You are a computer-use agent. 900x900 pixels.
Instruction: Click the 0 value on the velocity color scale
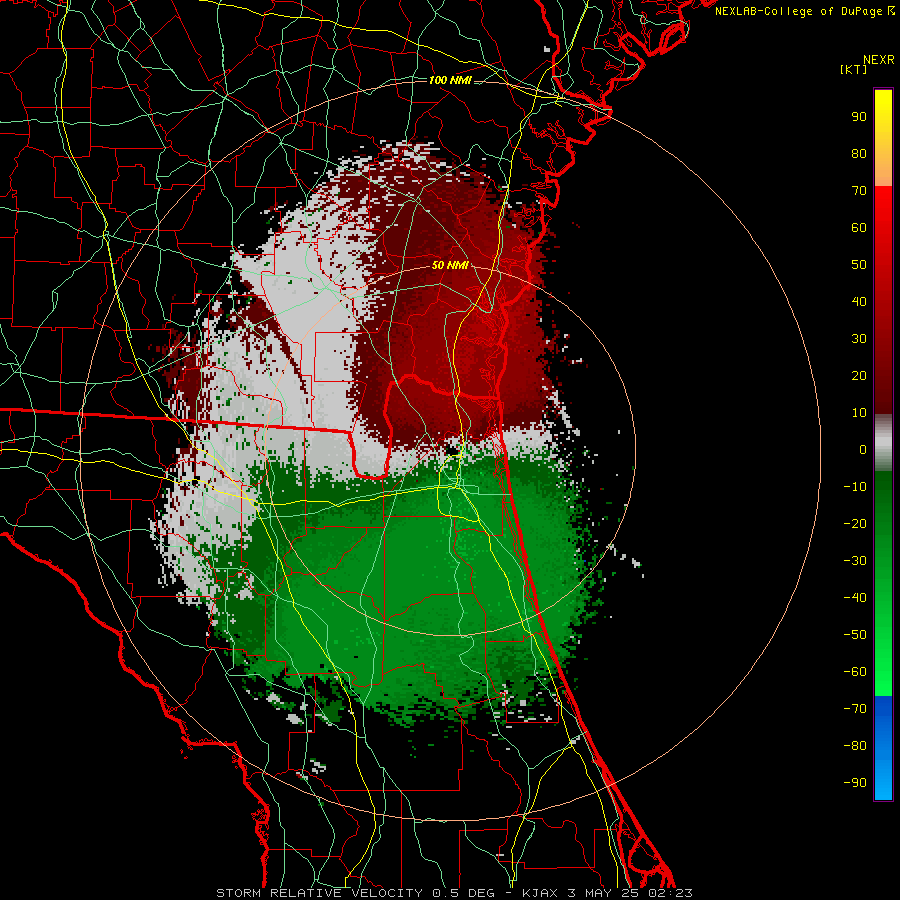863,449
